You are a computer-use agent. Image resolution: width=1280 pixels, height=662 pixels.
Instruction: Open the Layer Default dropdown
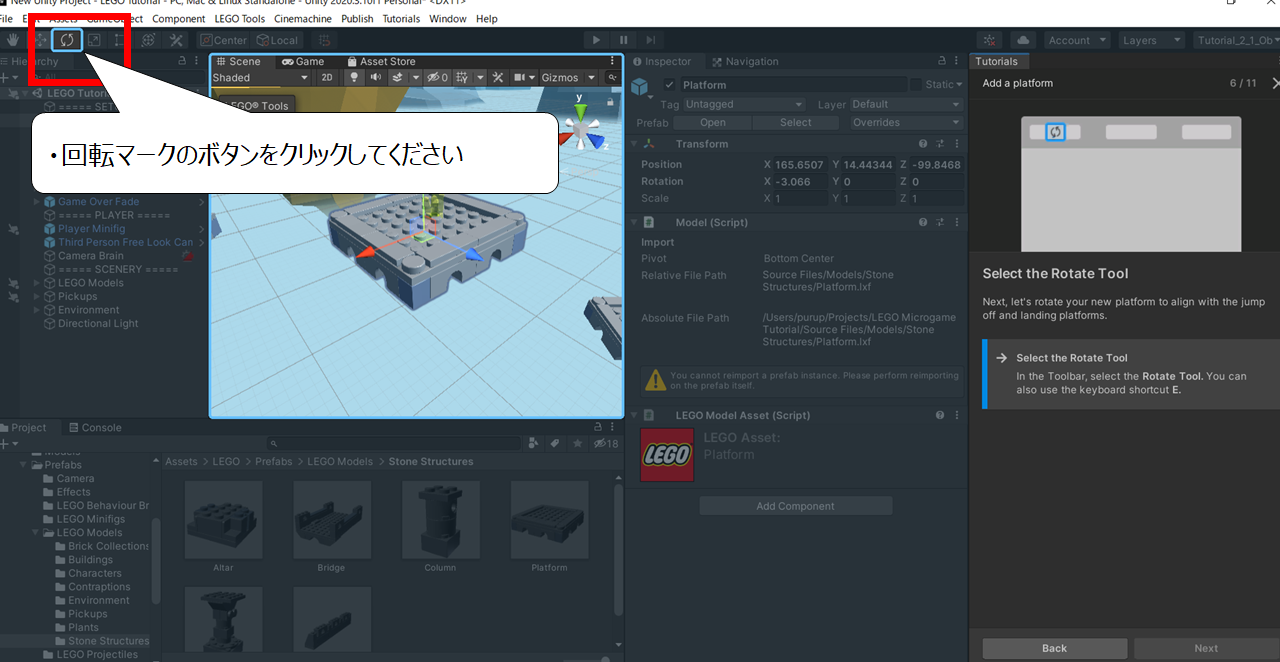[x=906, y=104]
